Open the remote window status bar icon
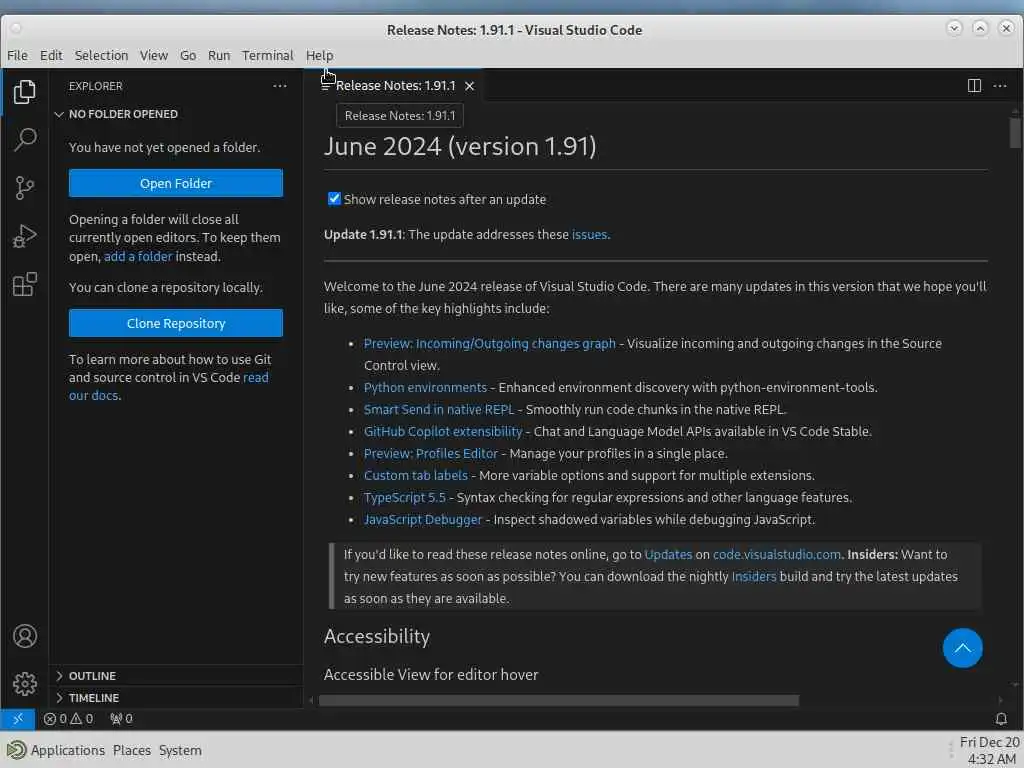The width and height of the screenshot is (1024, 768). tap(18, 718)
